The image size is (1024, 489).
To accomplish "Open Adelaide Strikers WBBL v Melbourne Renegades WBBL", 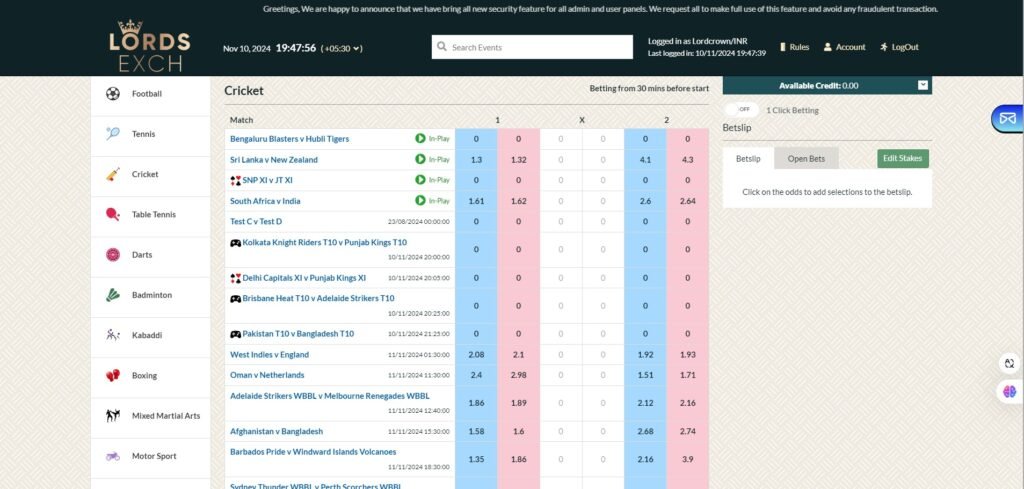I will coord(330,396).
